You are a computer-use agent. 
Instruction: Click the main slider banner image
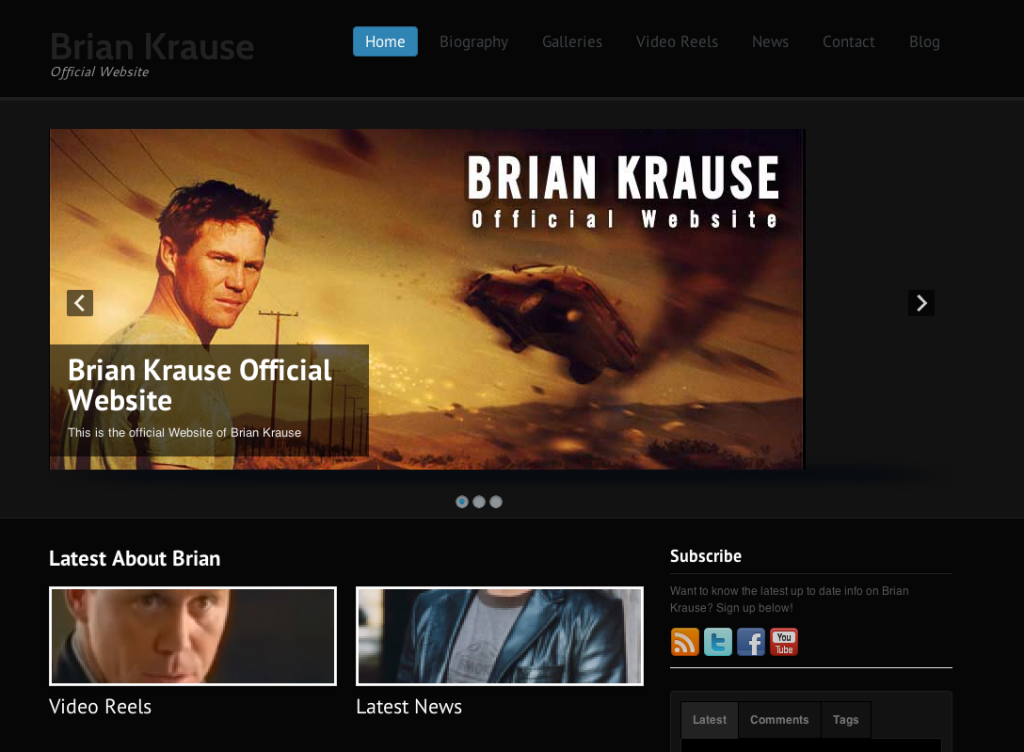(426, 299)
